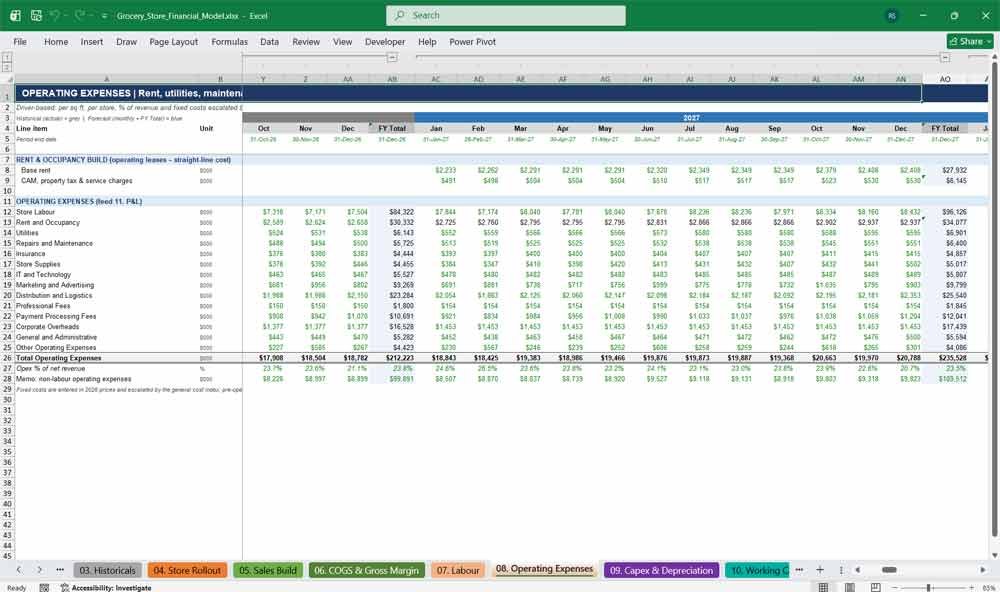
Task: Click the Redo arrow icon
Action: [x=79, y=15]
